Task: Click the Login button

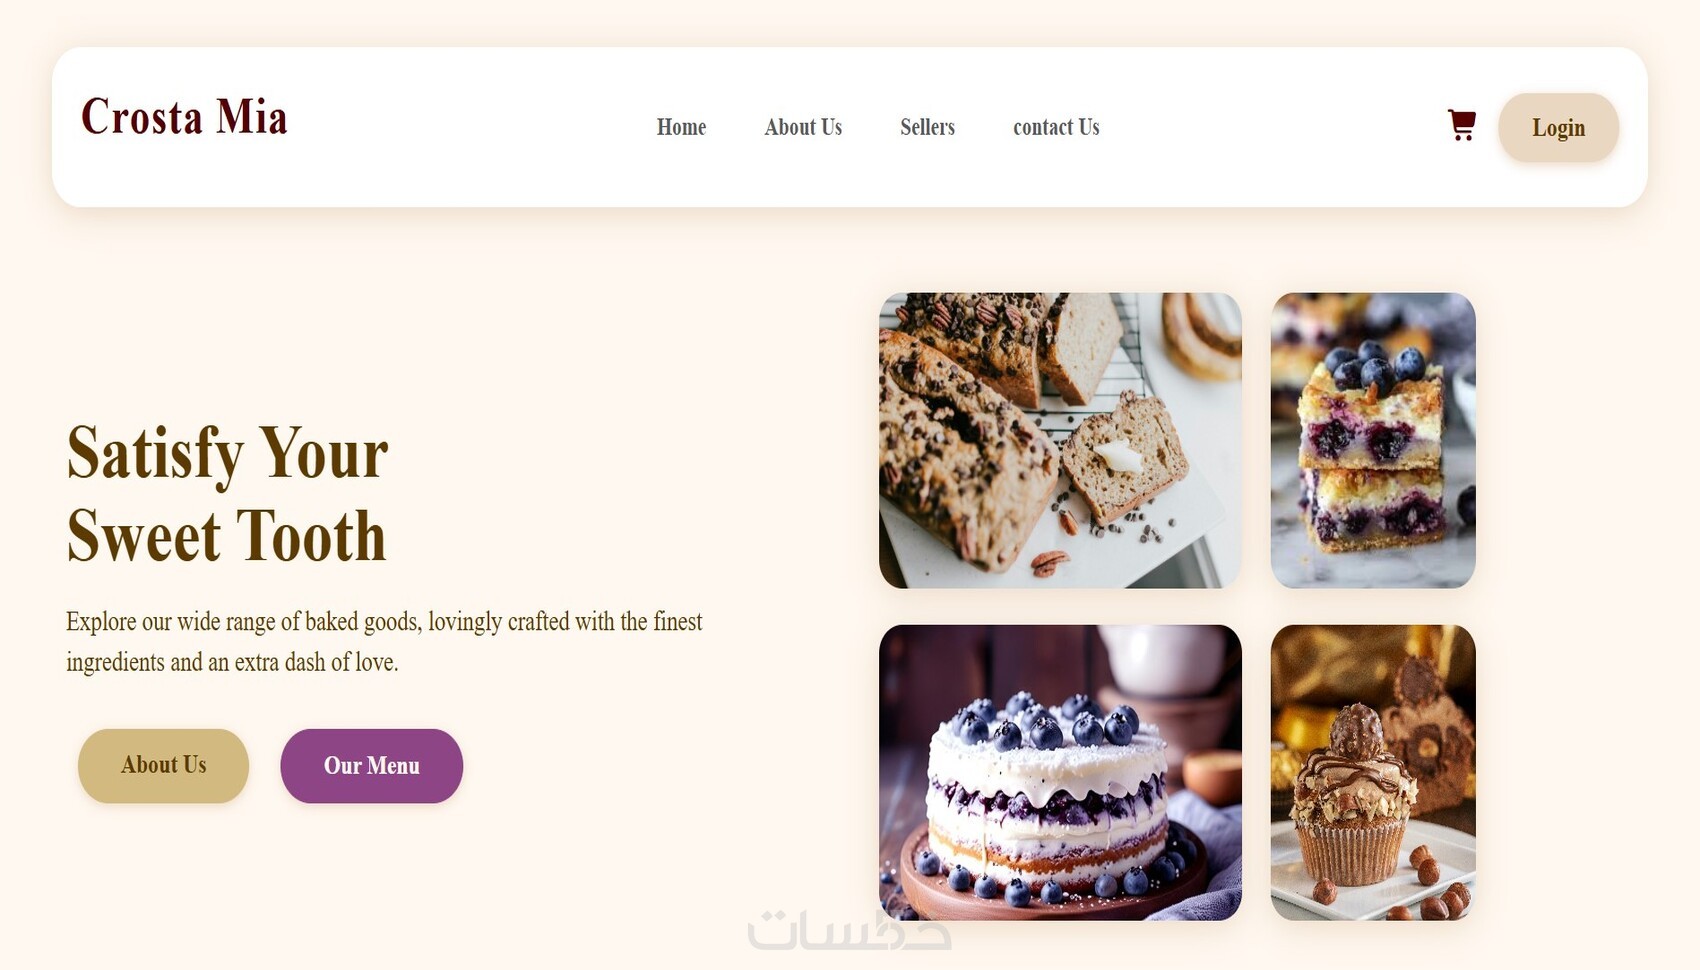Action: coord(1558,128)
